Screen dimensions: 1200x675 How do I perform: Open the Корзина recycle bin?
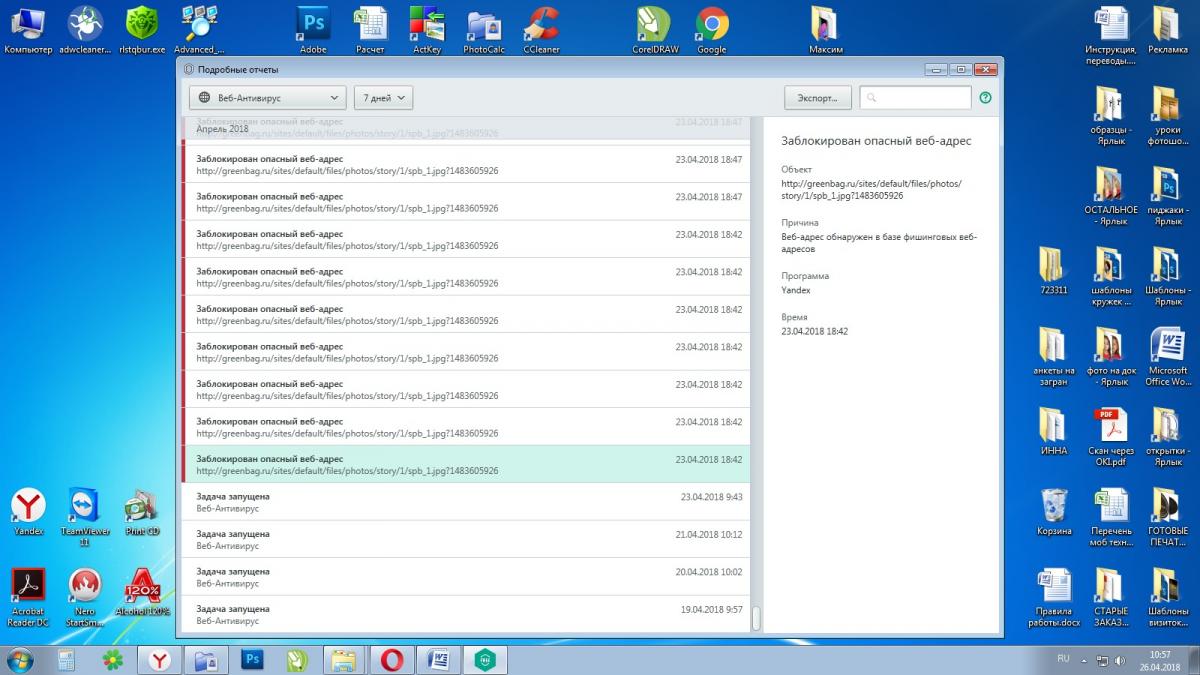click(1054, 508)
